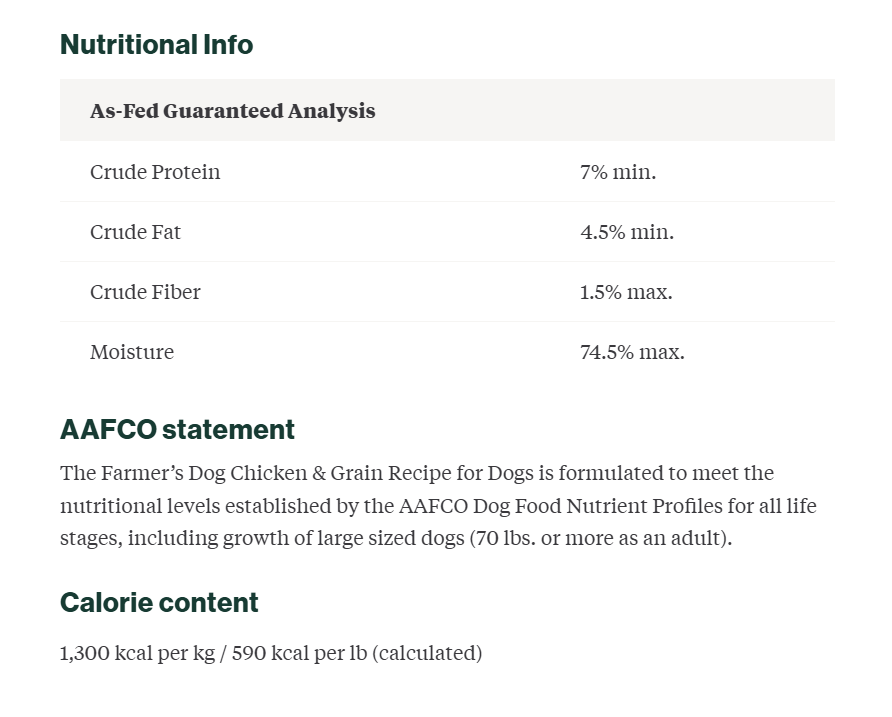892x717 pixels.
Task: Click the Nutritional Info heading
Action: point(156,44)
